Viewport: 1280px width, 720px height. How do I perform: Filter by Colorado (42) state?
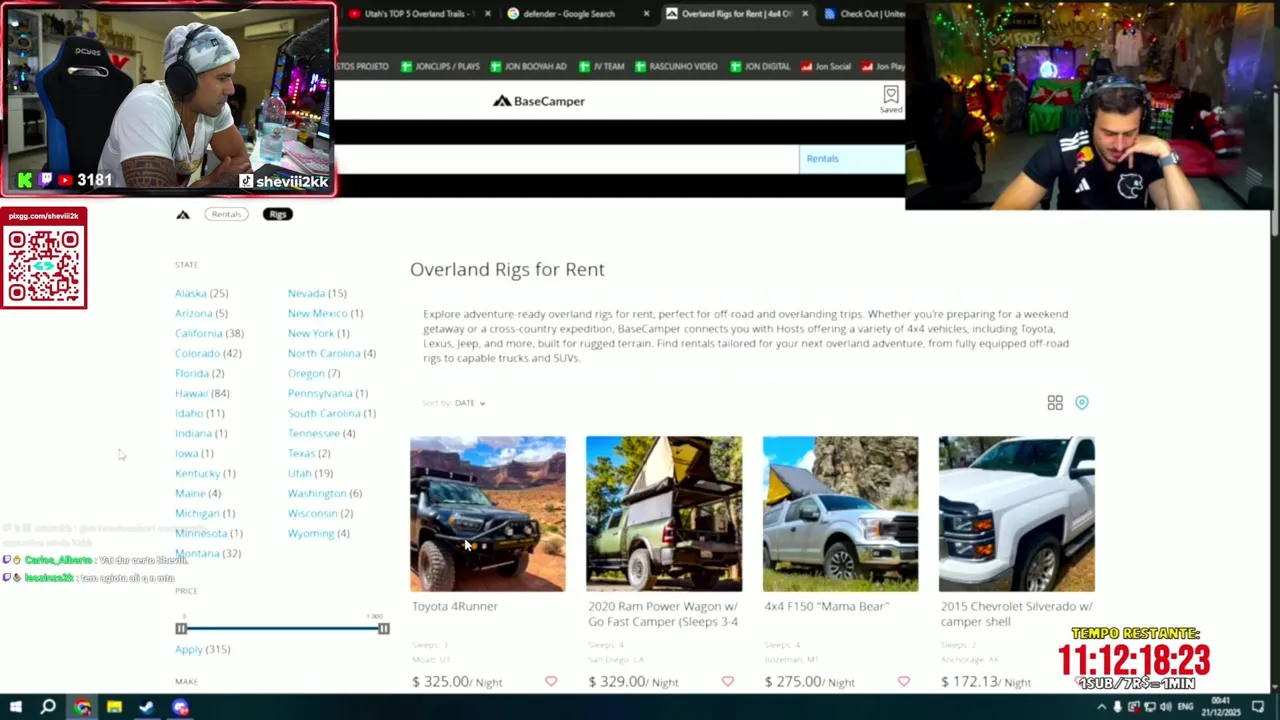208,353
